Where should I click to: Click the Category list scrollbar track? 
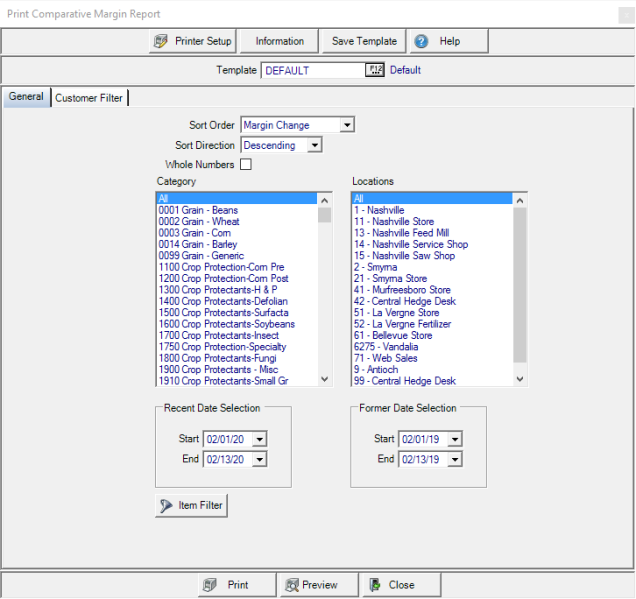pos(324,300)
